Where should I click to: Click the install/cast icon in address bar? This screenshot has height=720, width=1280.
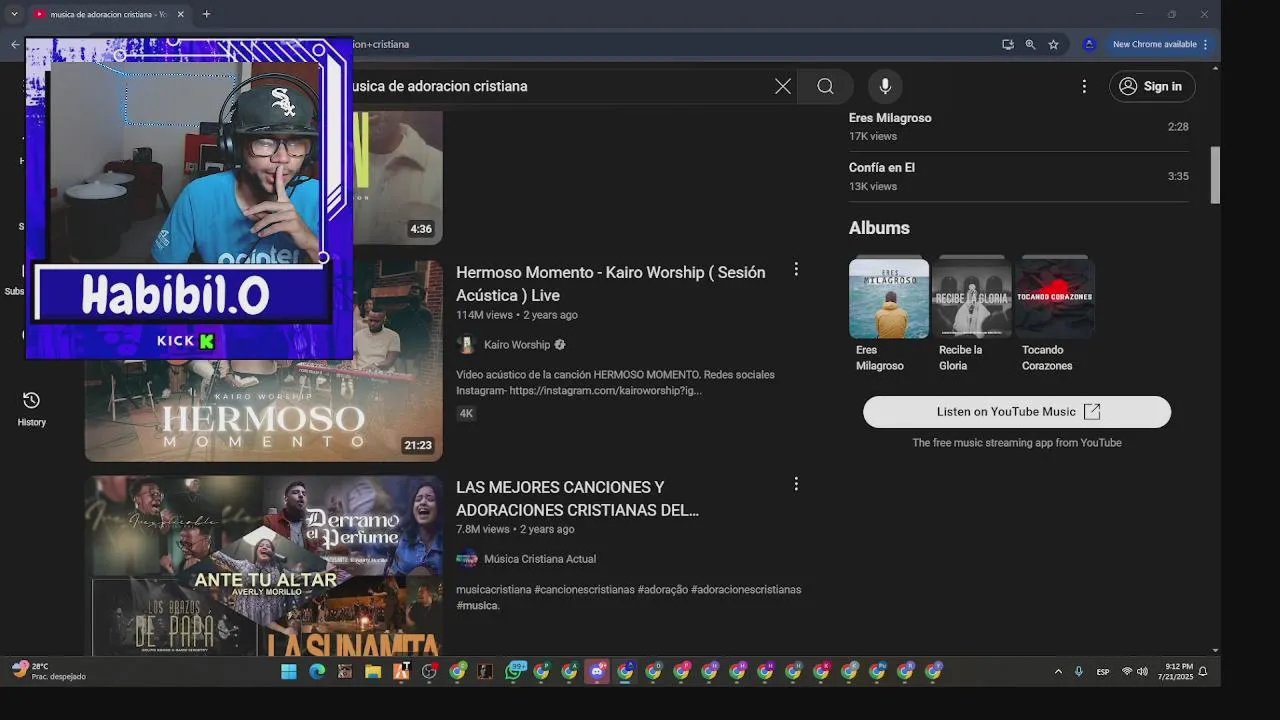pos(1008,44)
